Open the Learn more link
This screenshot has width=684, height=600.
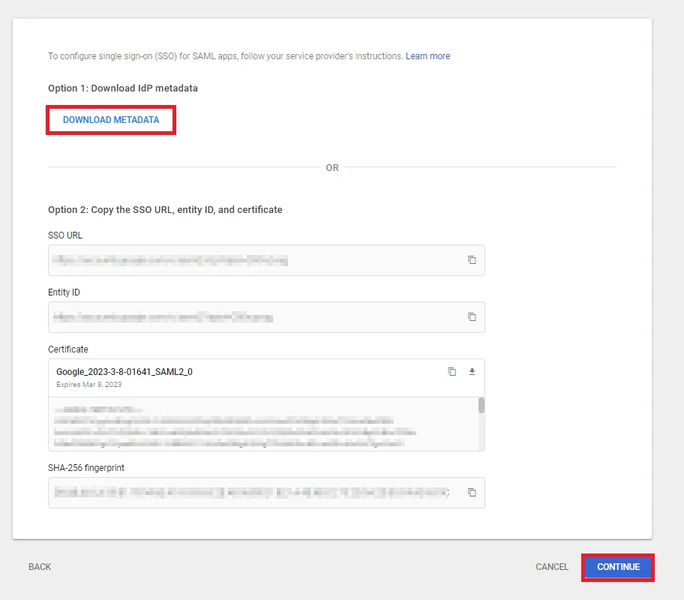coord(427,56)
